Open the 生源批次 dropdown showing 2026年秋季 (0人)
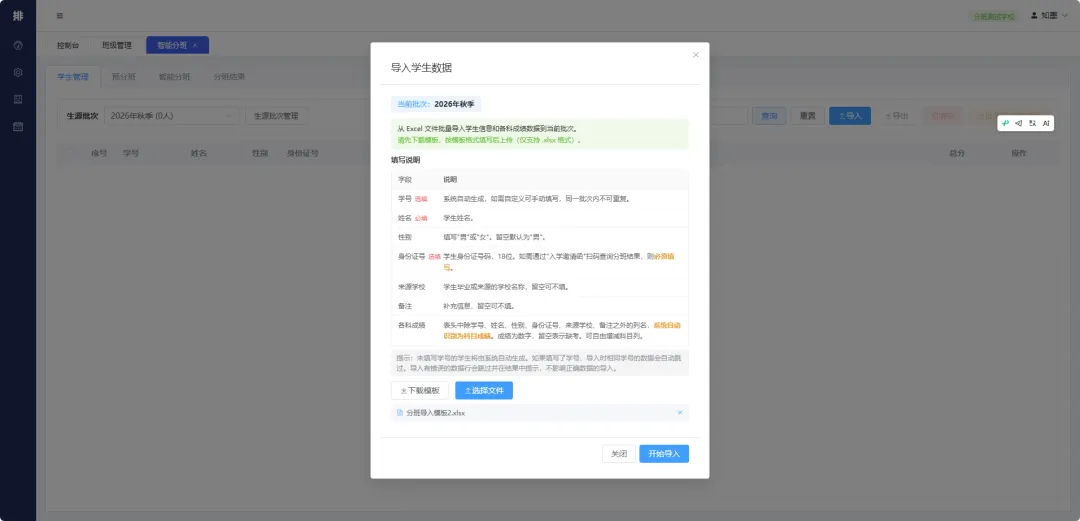 click(172, 116)
